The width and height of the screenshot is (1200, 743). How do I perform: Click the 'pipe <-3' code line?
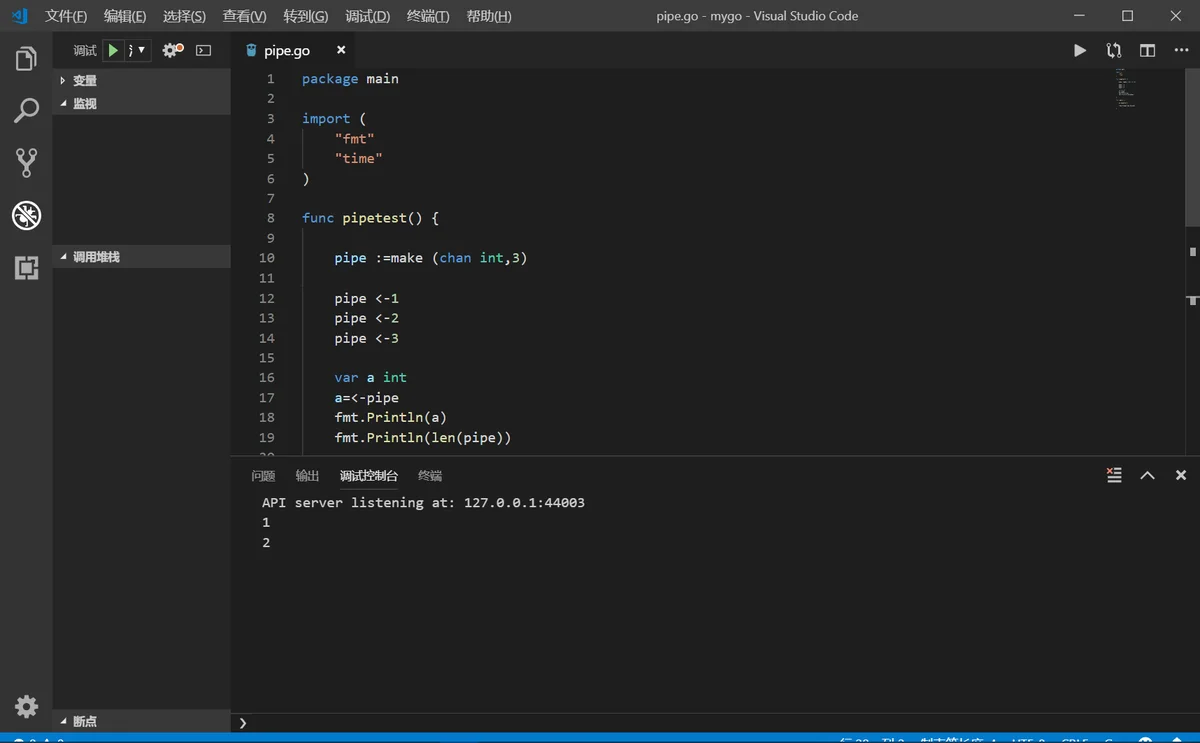coord(366,338)
